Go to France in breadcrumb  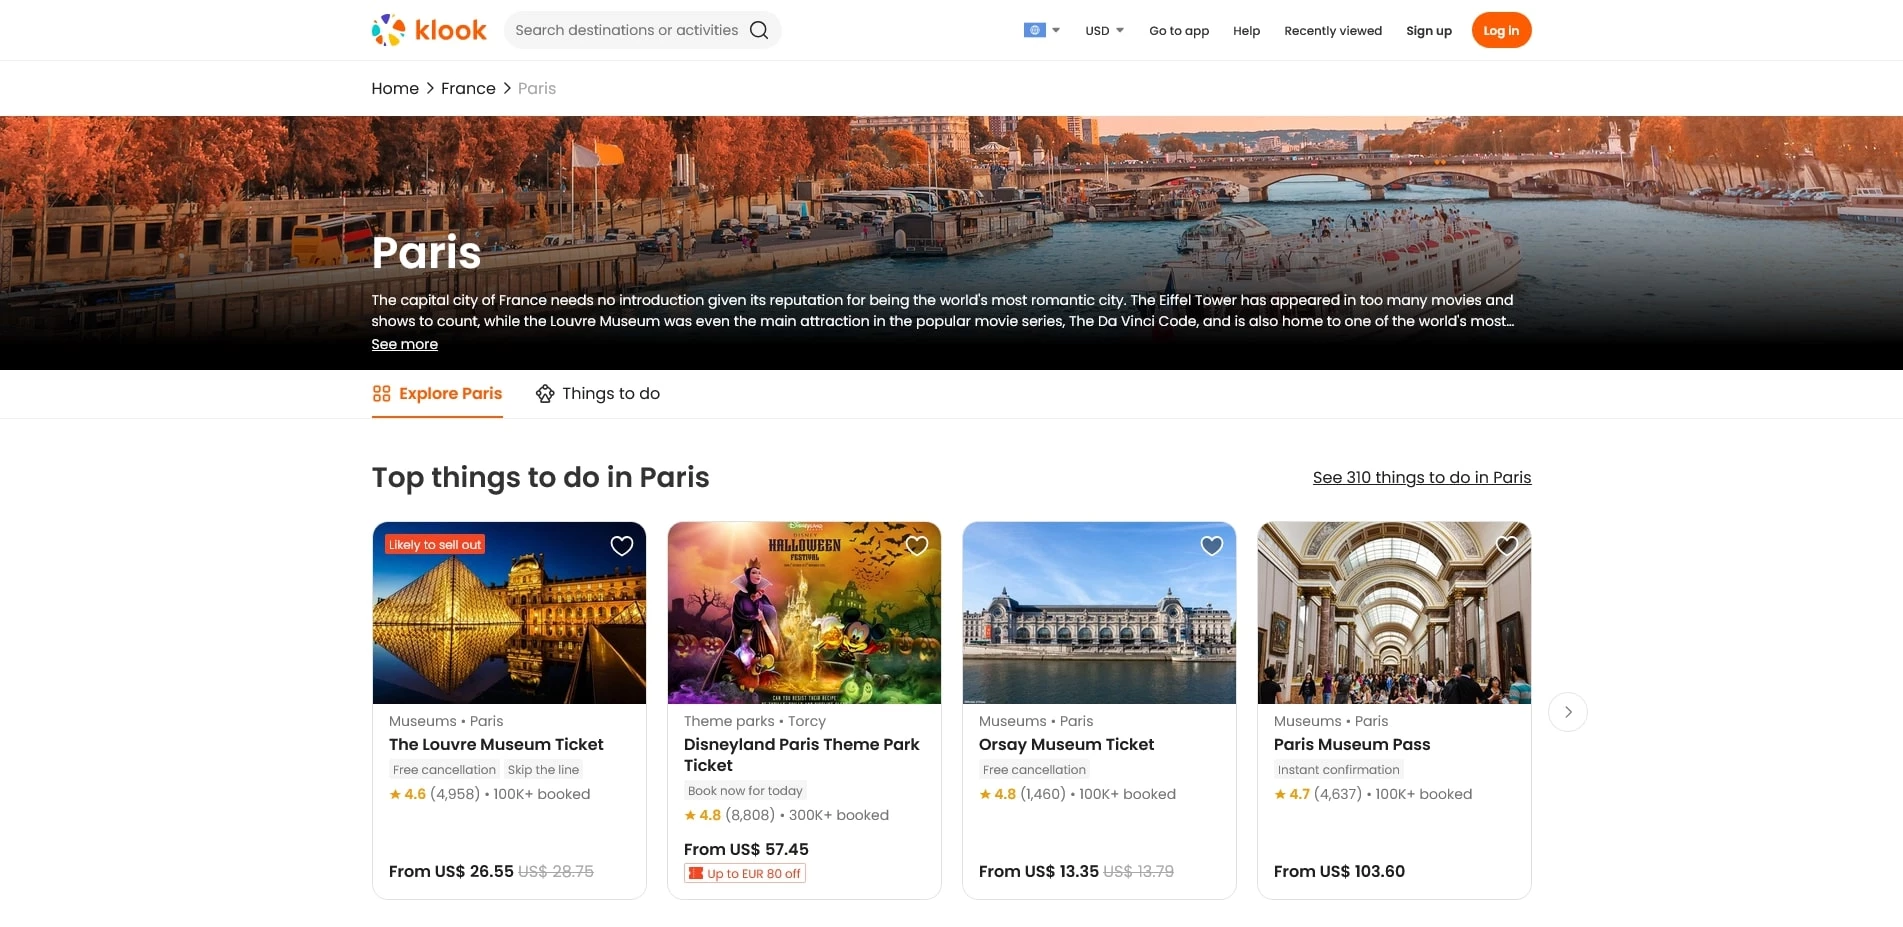pos(468,89)
